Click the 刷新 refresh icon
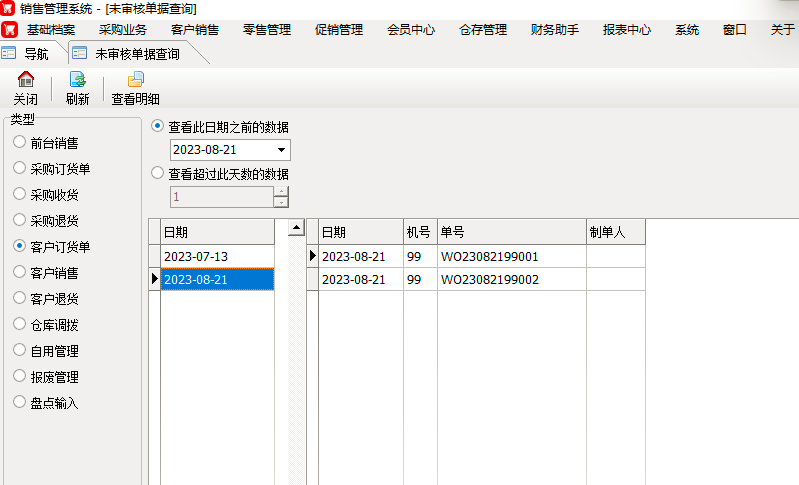 (77, 80)
